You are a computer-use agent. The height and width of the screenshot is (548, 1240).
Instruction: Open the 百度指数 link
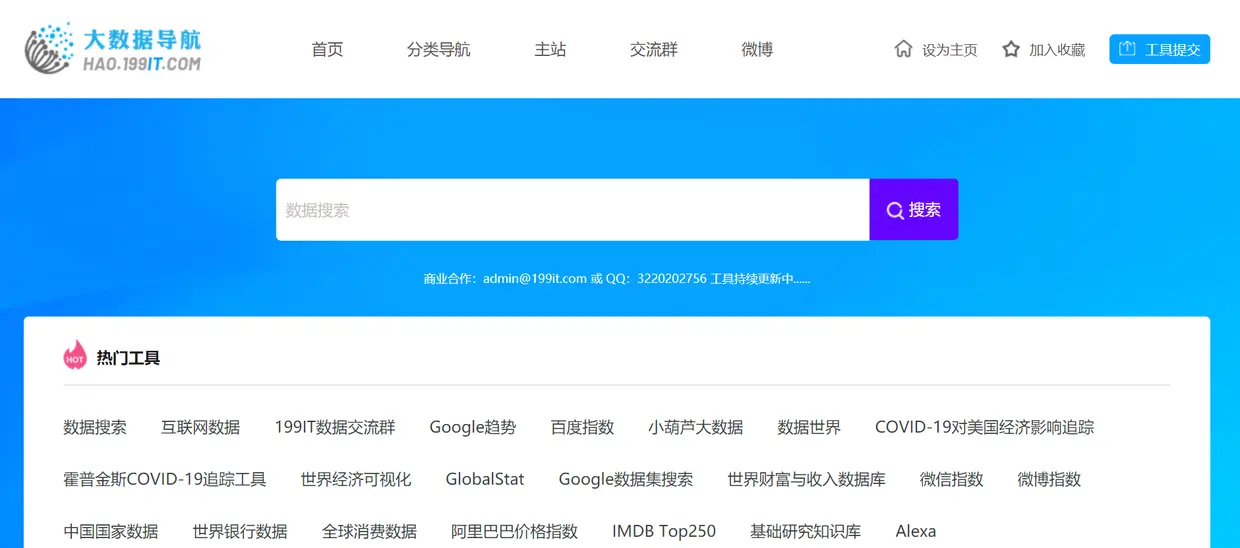(582, 427)
